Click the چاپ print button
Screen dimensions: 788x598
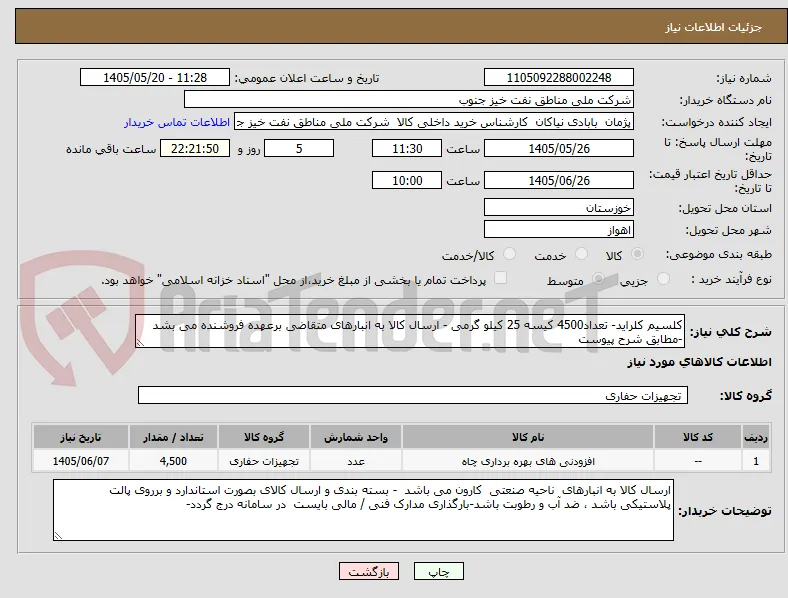(x=439, y=571)
